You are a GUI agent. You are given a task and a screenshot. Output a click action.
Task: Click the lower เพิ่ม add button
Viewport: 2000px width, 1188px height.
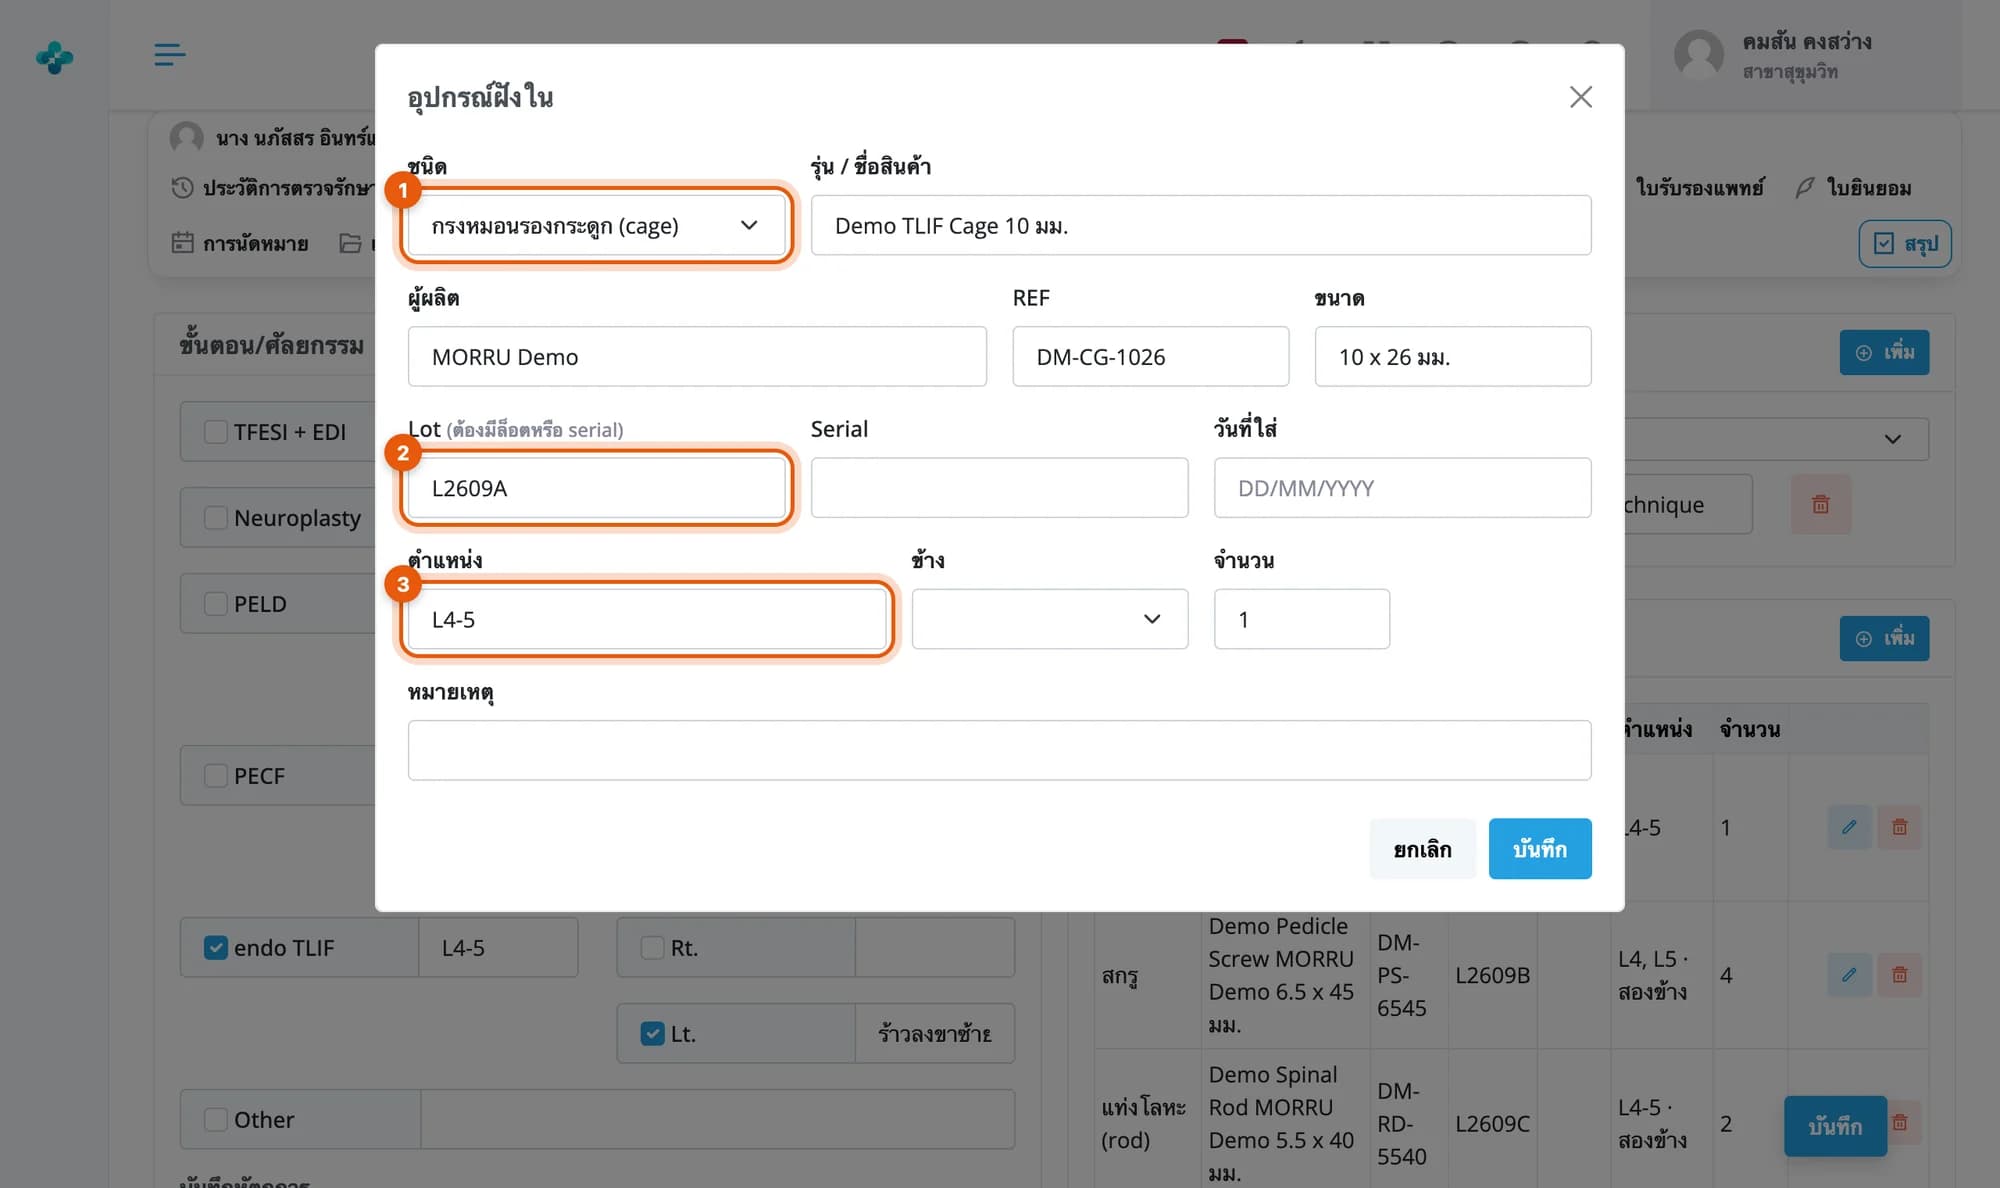(x=1884, y=639)
